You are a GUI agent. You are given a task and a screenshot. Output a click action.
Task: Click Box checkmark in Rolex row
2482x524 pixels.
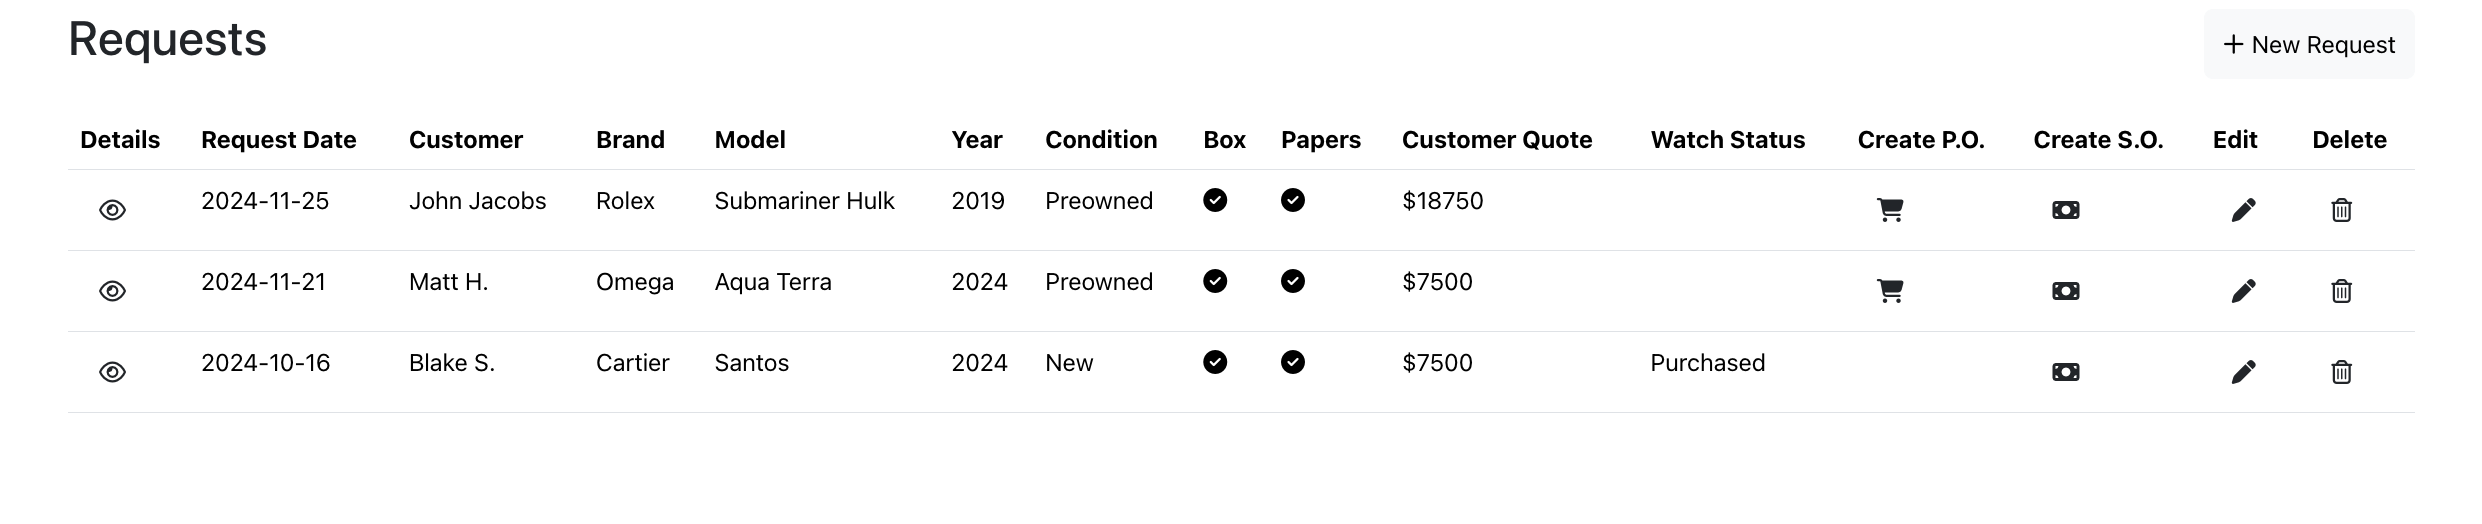(x=1215, y=200)
